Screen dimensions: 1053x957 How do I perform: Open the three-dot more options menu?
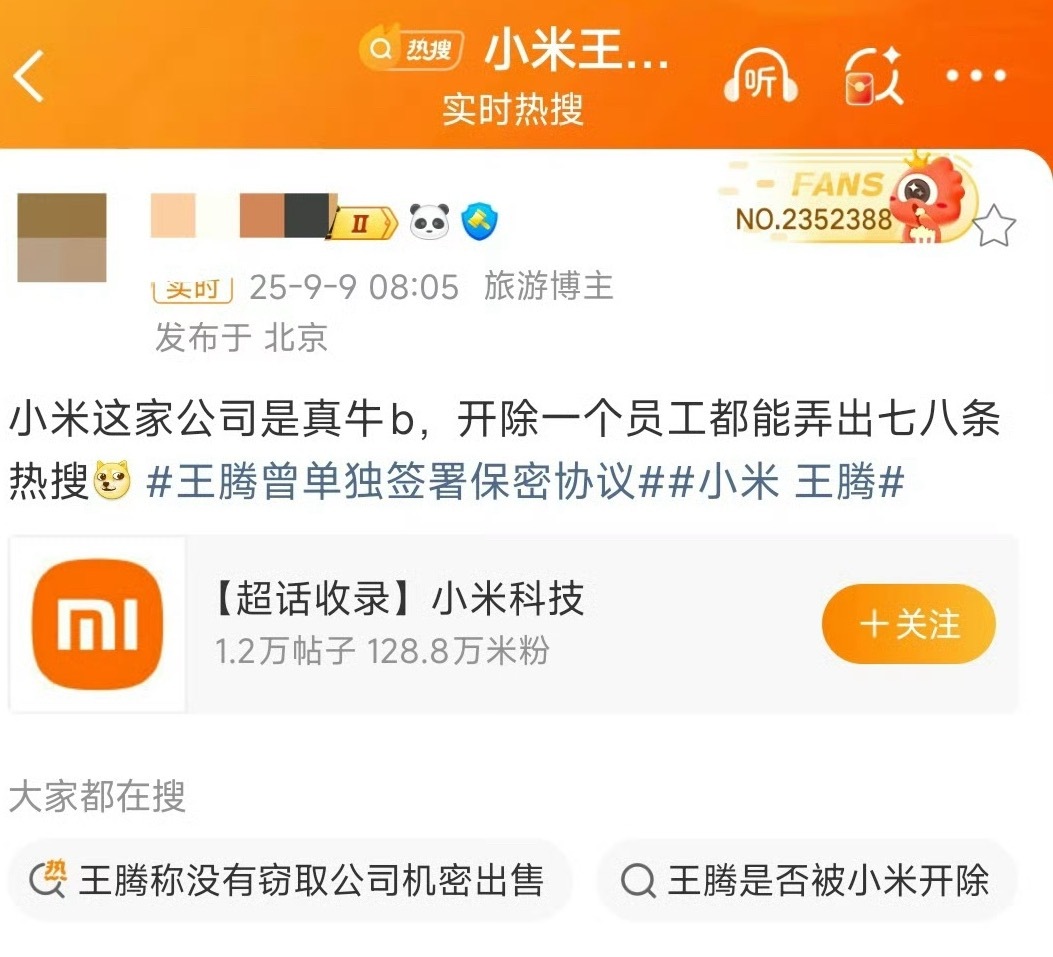[976, 75]
